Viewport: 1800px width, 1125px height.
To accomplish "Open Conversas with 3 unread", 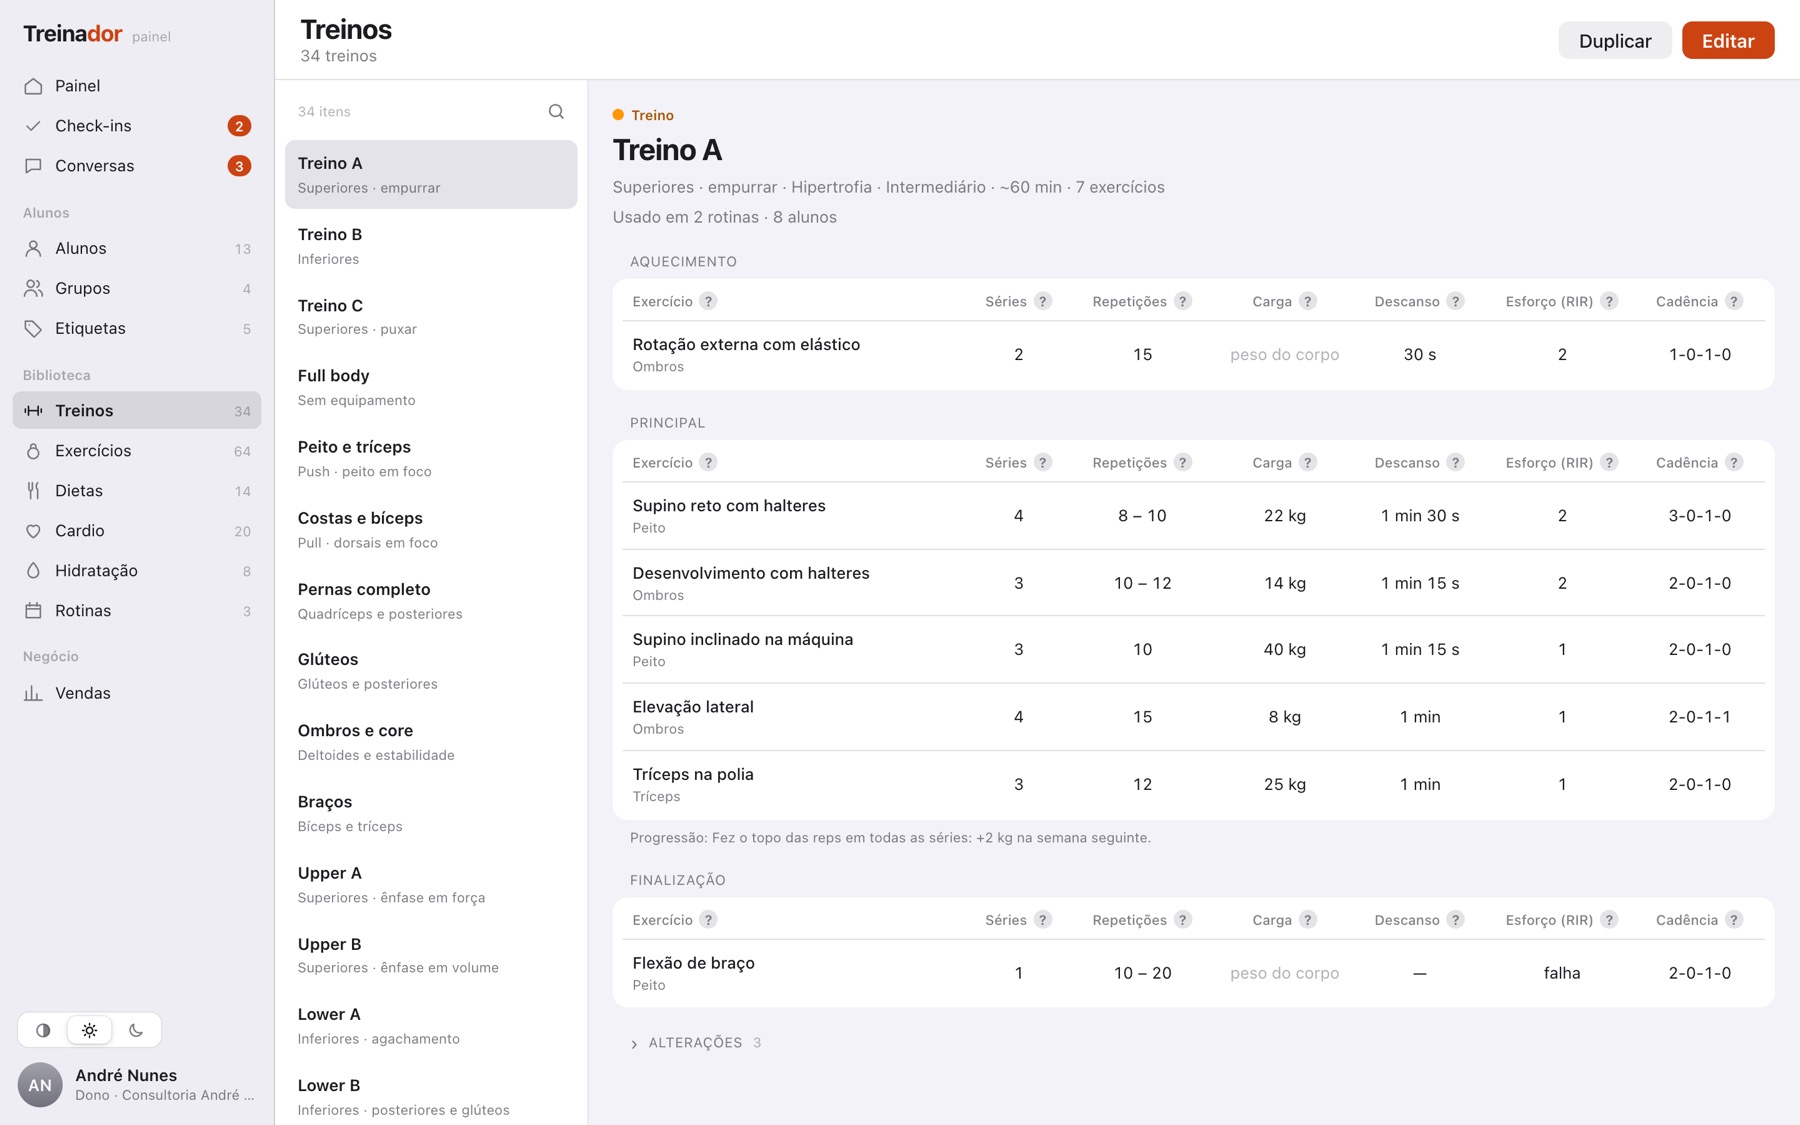I will pos(137,166).
